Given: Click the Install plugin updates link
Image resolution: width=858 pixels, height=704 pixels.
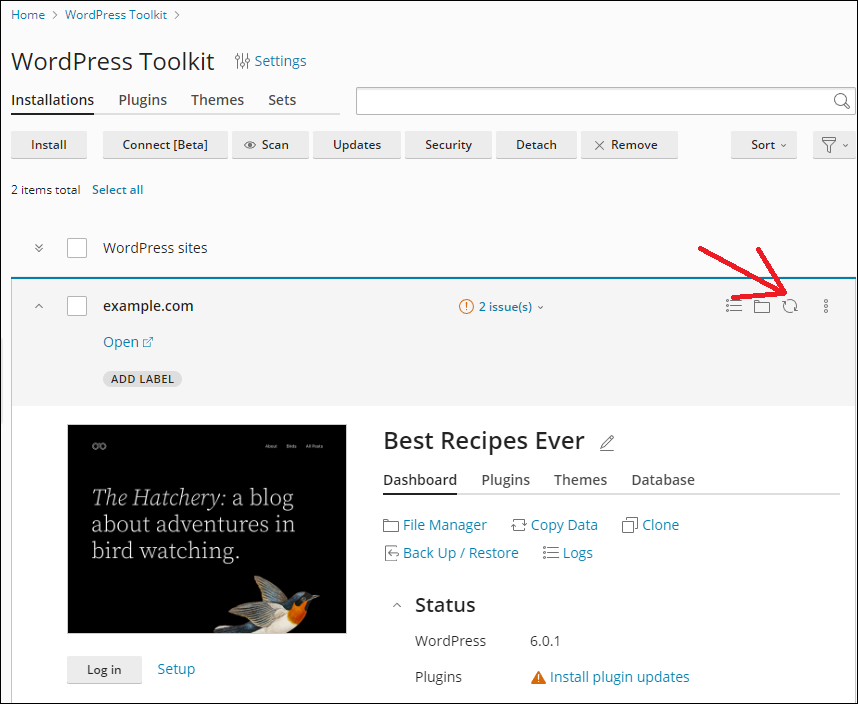Looking at the screenshot, I should (619, 677).
